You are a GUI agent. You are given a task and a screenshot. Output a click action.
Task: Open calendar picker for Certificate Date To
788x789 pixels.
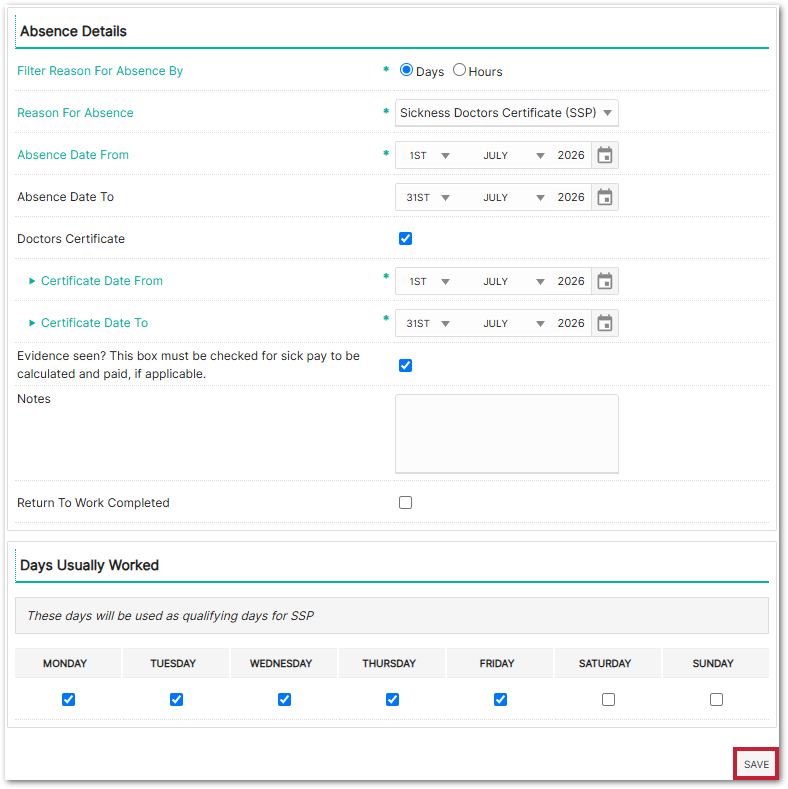tap(604, 323)
